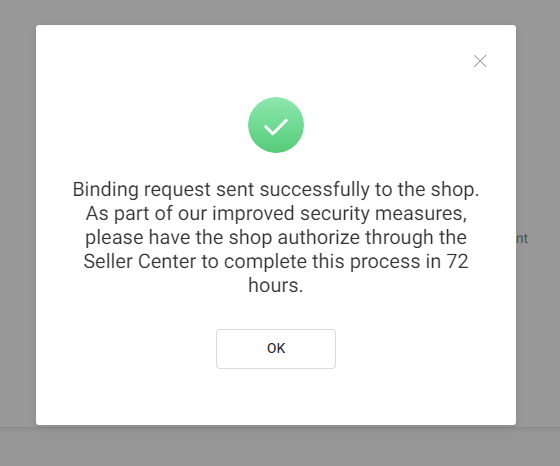The height and width of the screenshot is (466, 560).
Task: Click the word 'improved' in the message
Action: 253,214
